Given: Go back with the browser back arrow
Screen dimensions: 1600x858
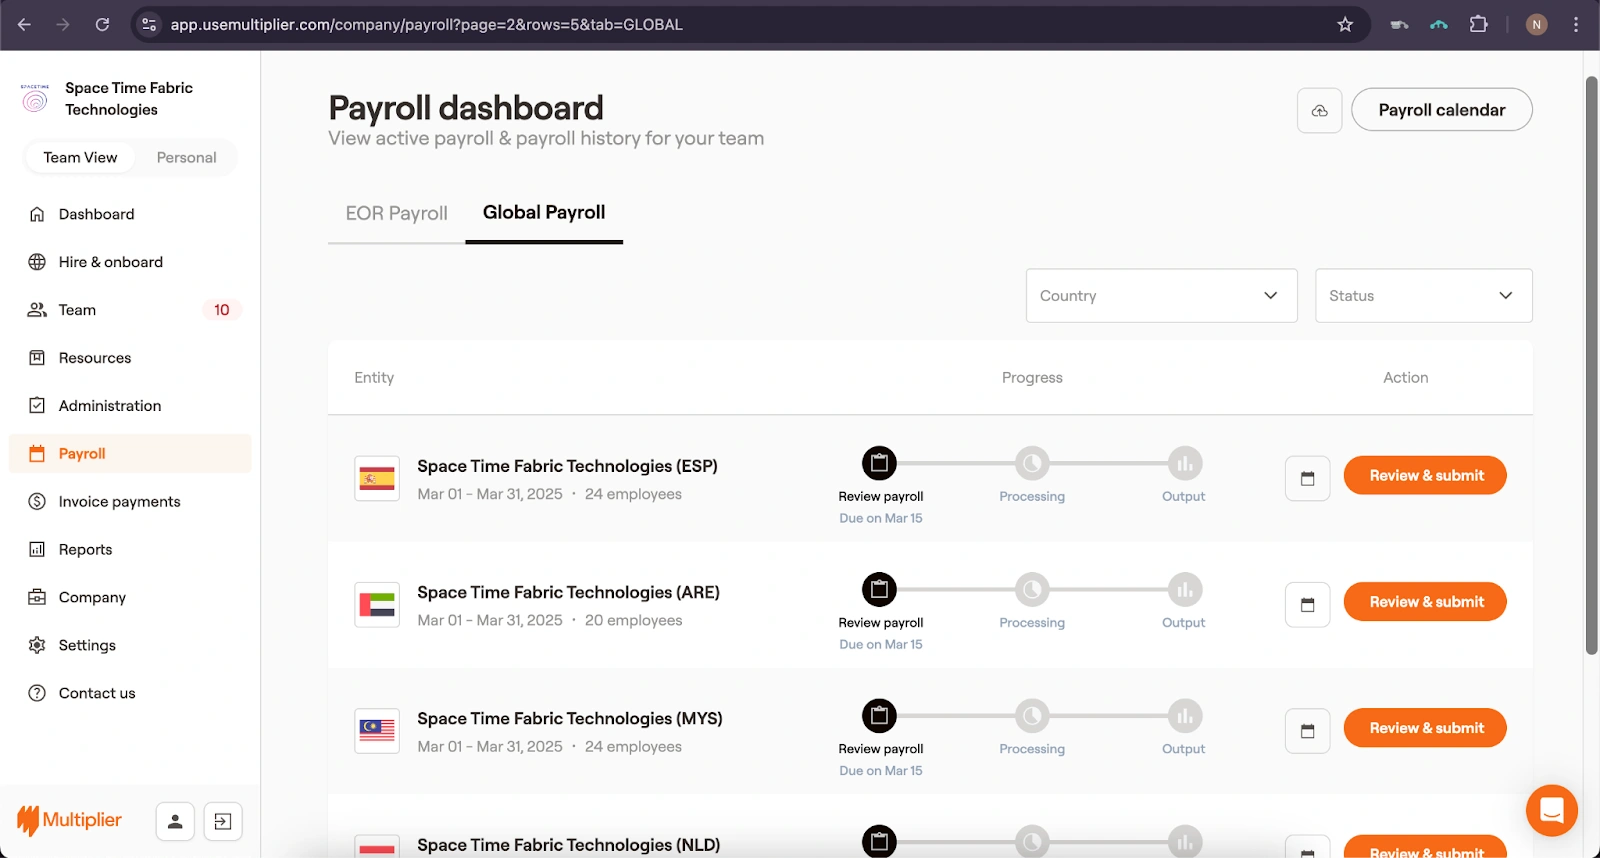Looking at the screenshot, I should pos(25,25).
